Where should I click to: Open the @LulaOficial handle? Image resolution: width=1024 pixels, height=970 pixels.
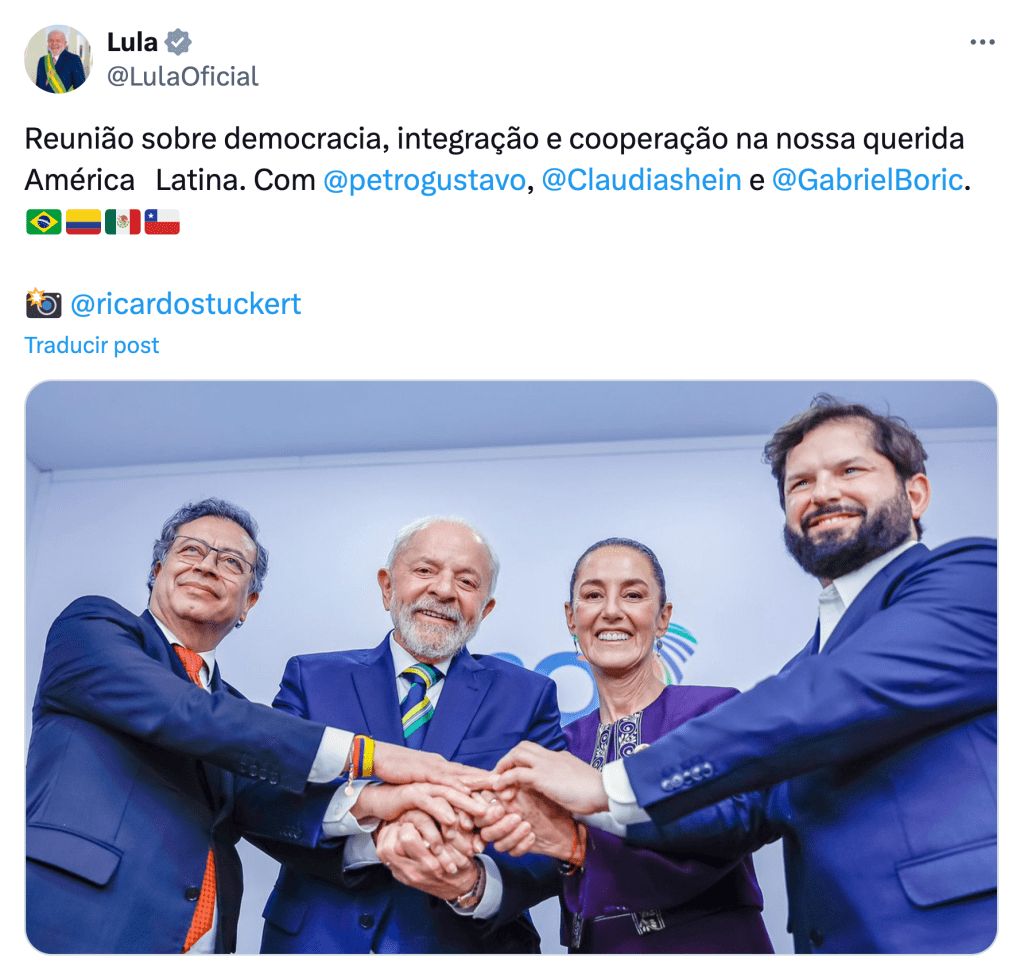(183, 76)
